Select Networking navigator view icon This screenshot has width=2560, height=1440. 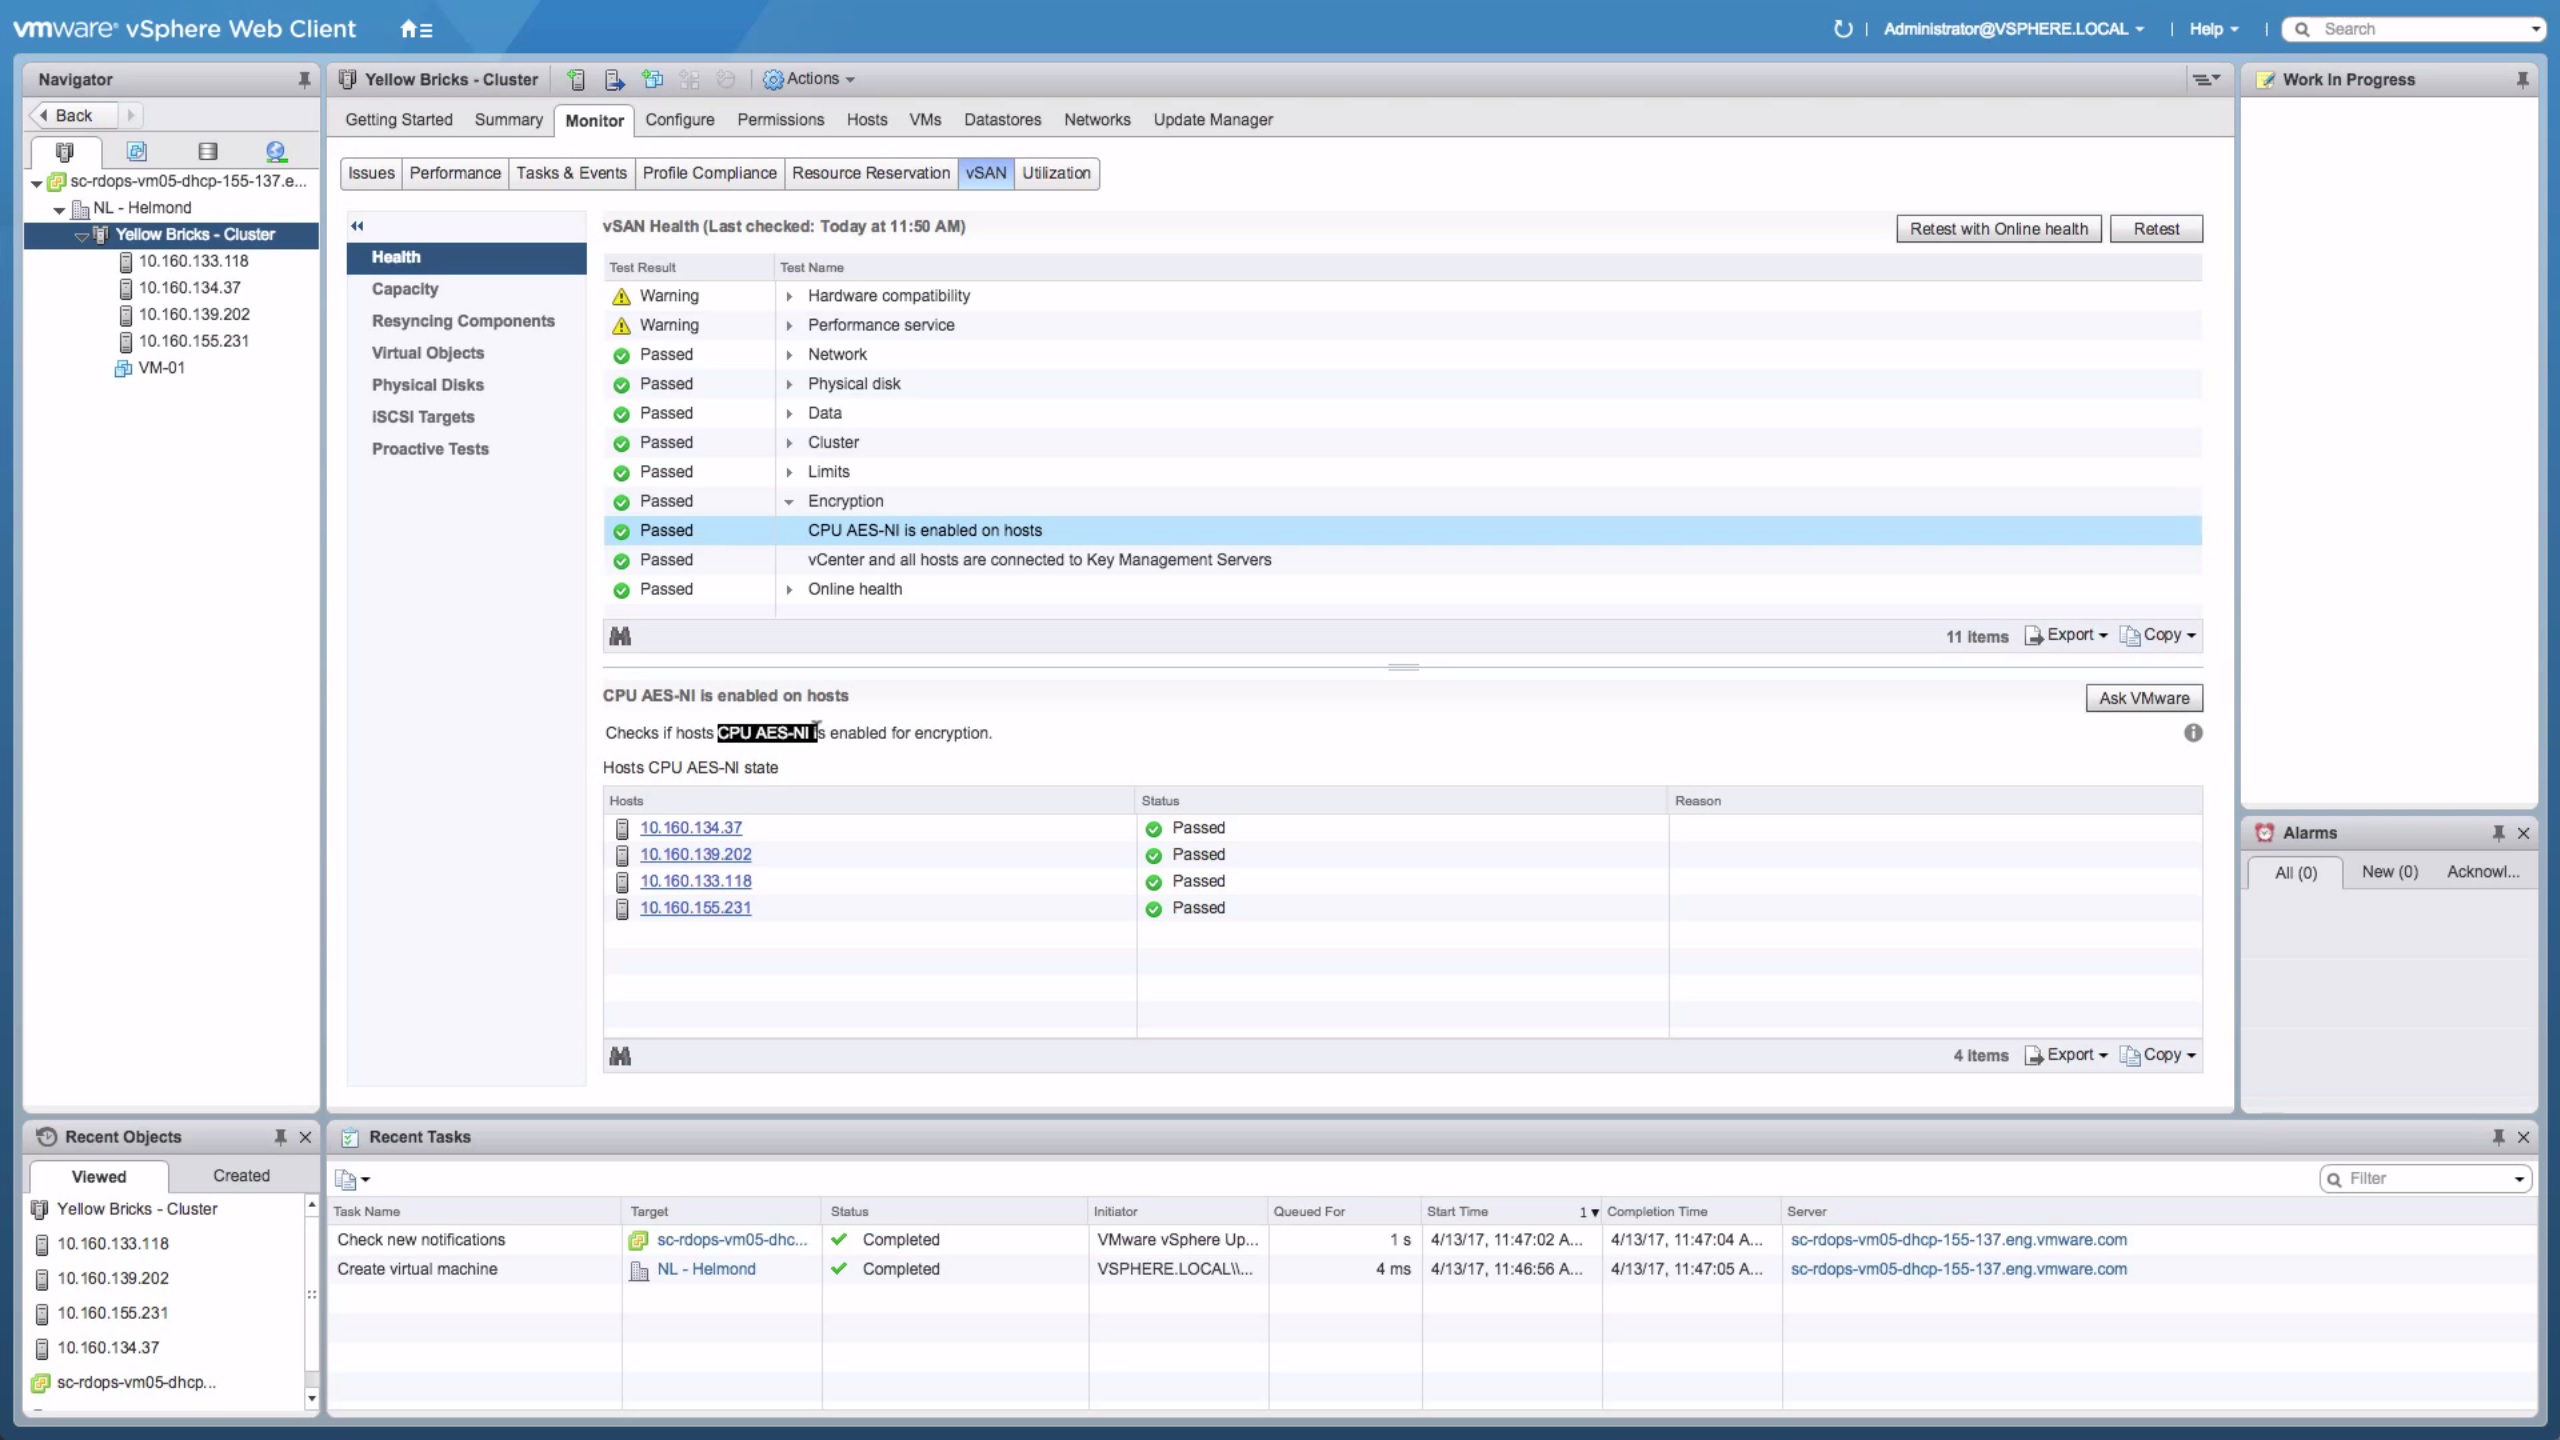point(276,151)
